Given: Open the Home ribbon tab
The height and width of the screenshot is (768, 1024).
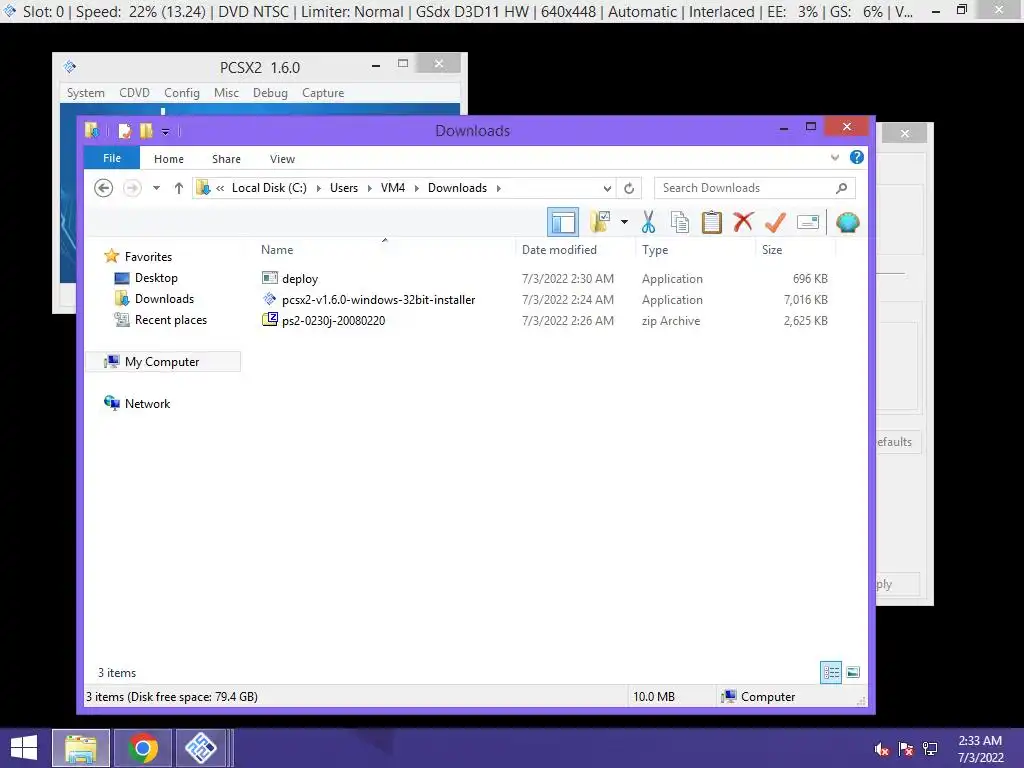Looking at the screenshot, I should 168,159.
